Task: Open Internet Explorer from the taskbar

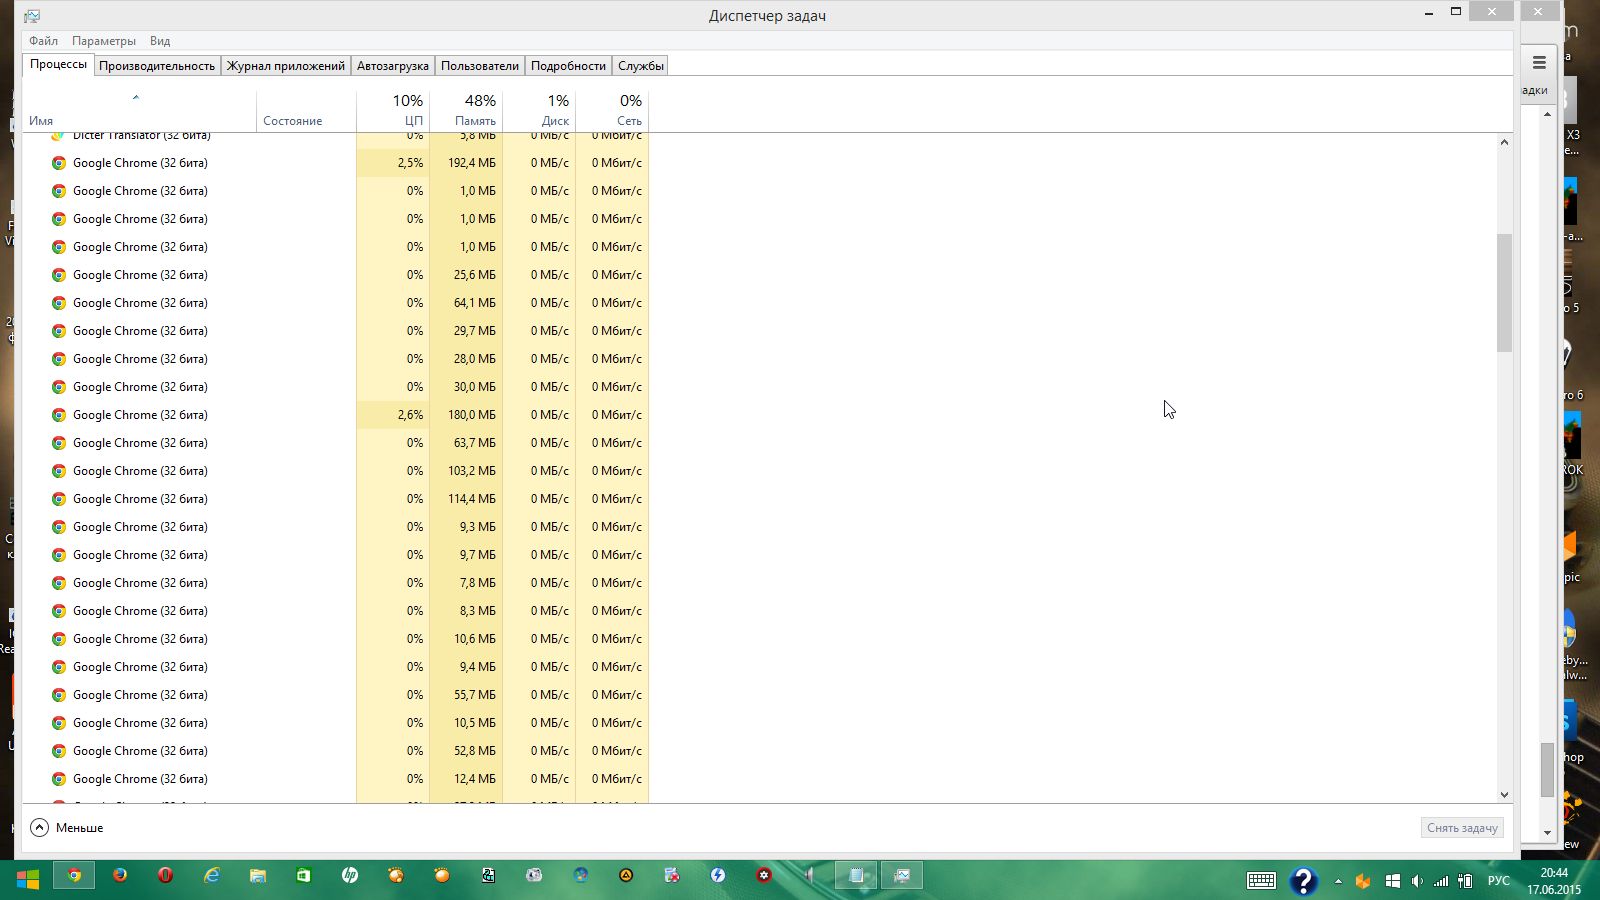Action: (212, 875)
